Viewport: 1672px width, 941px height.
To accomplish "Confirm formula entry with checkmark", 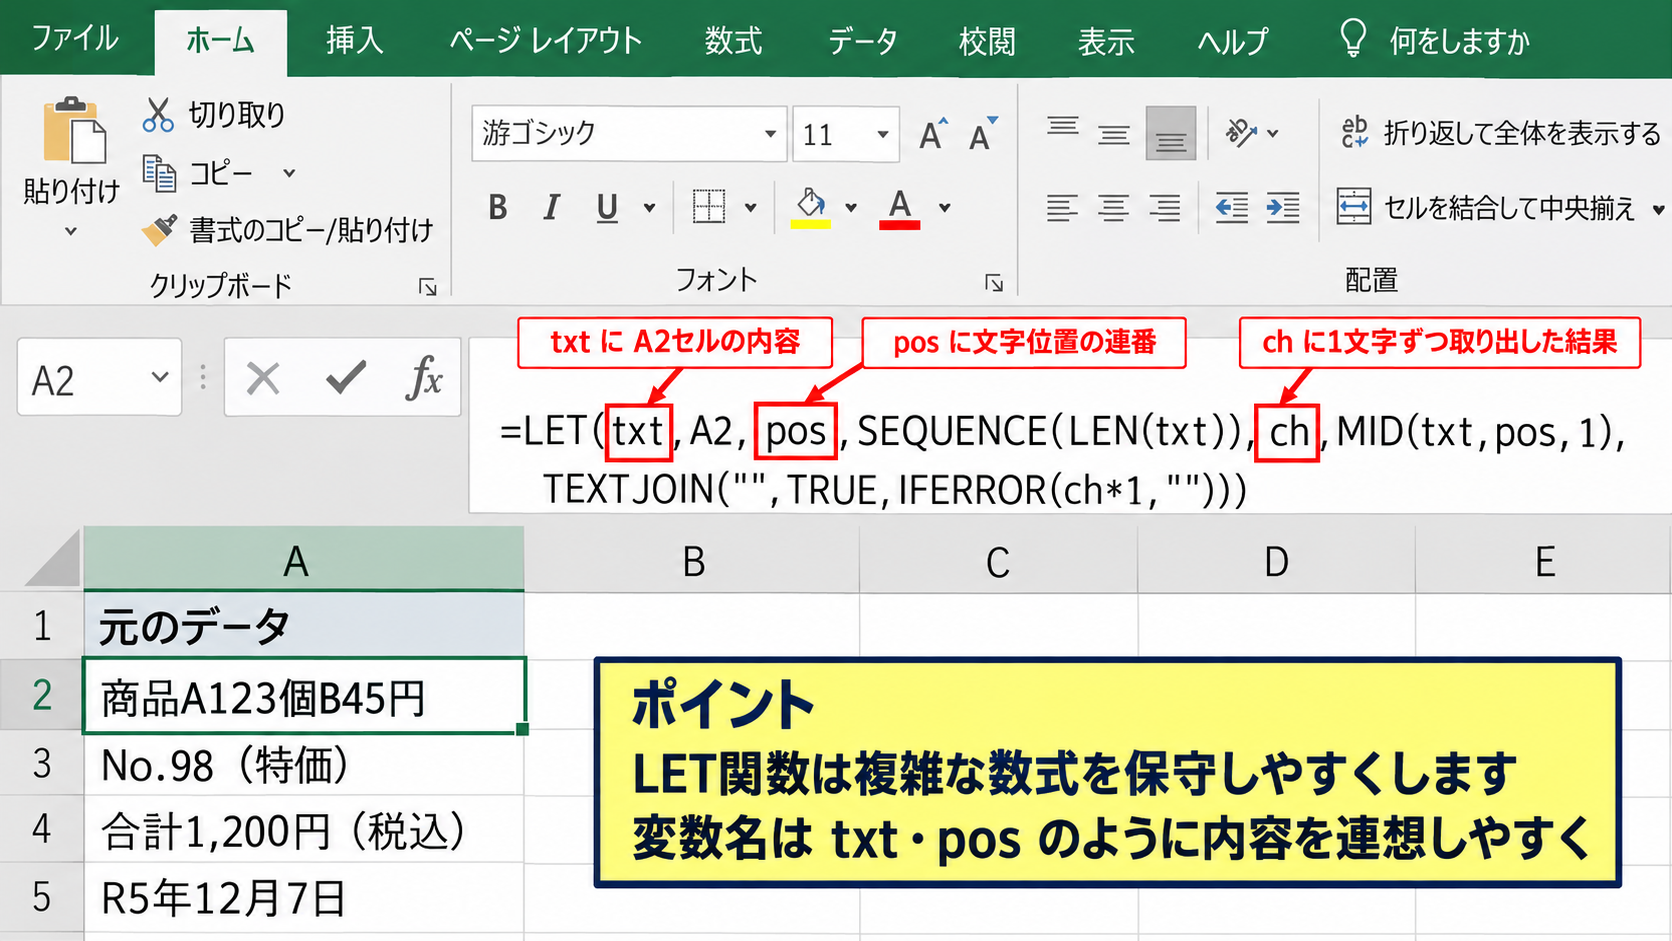I will click(346, 378).
